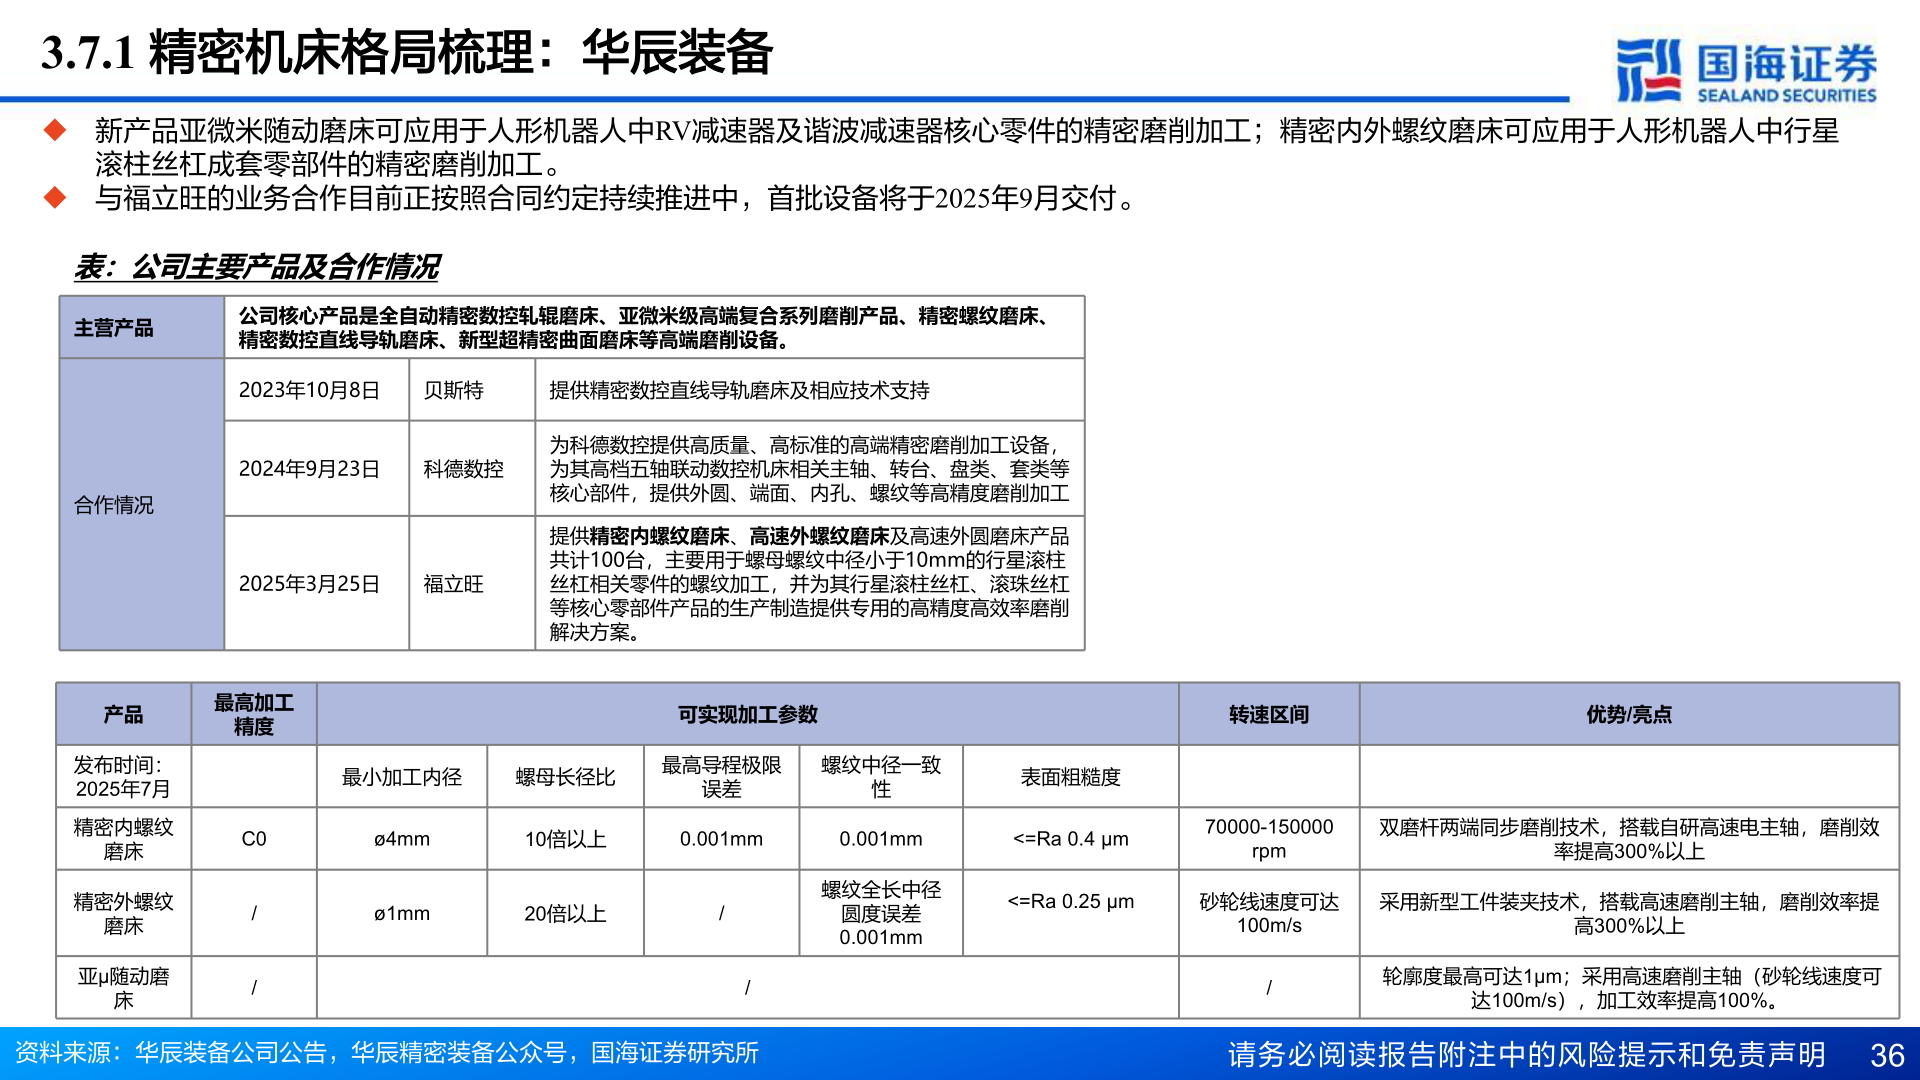Image resolution: width=1920 pixels, height=1080 pixels.
Task: Click the 螺母长径比 subheader
Action: coord(565,777)
